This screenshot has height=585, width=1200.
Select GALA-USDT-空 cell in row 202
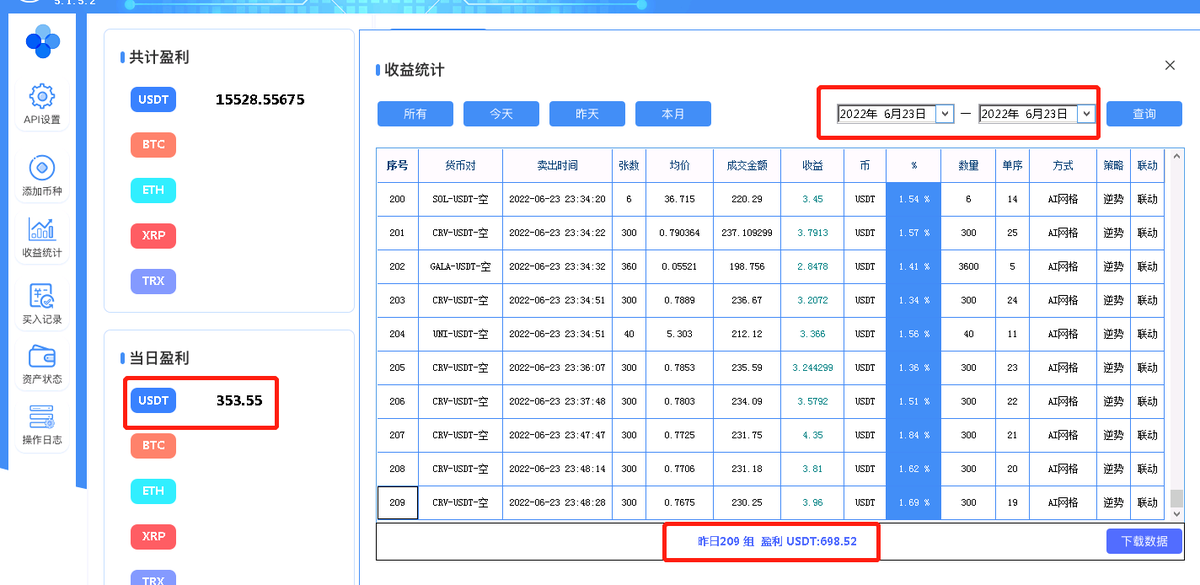460,267
